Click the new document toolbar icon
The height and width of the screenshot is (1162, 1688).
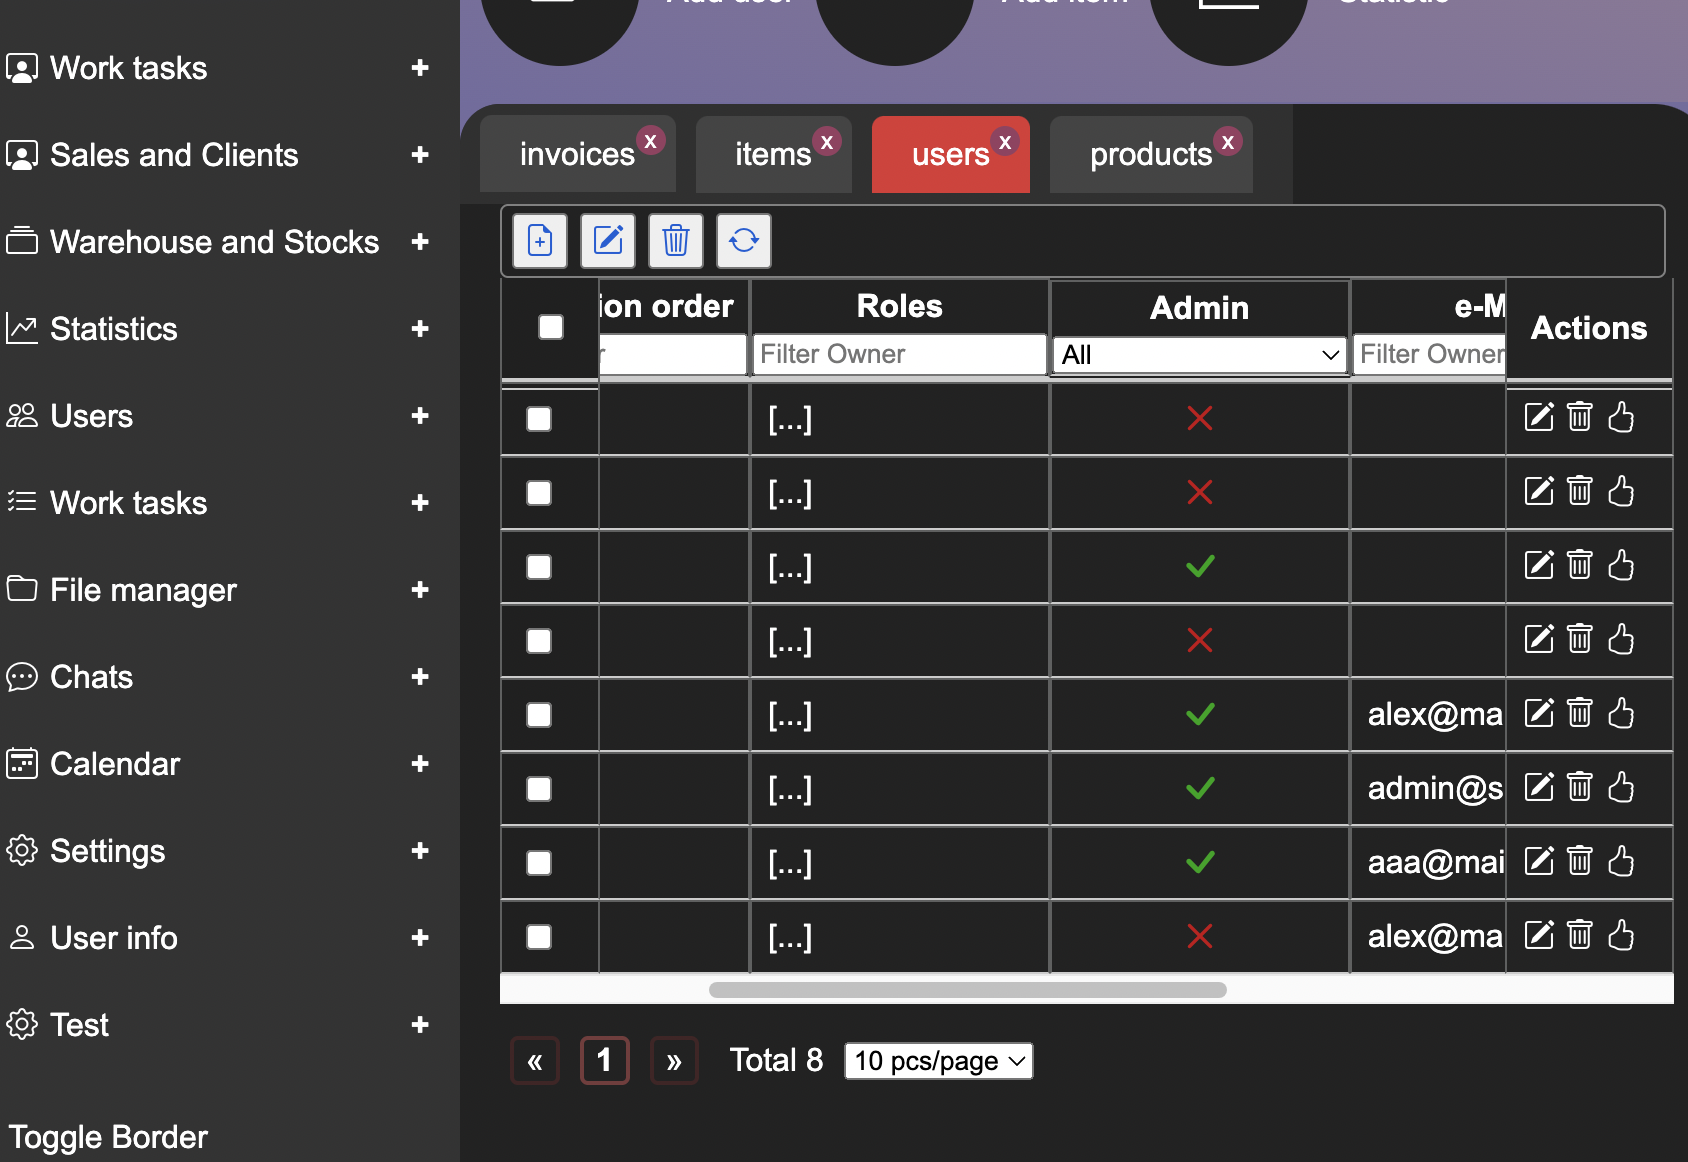tap(540, 241)
